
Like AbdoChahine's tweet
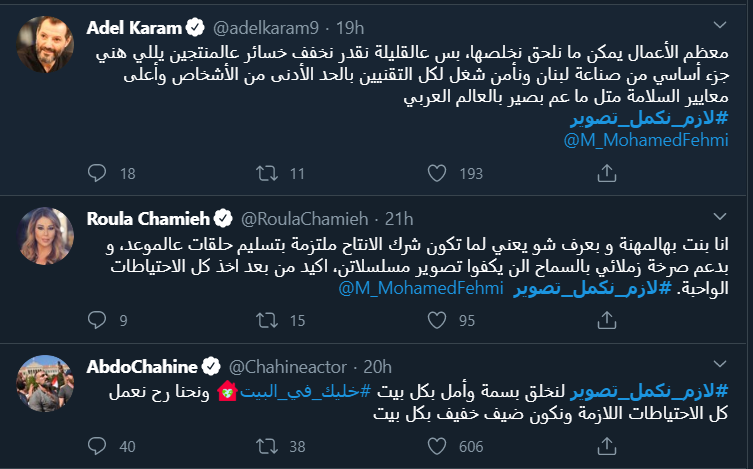435,447
